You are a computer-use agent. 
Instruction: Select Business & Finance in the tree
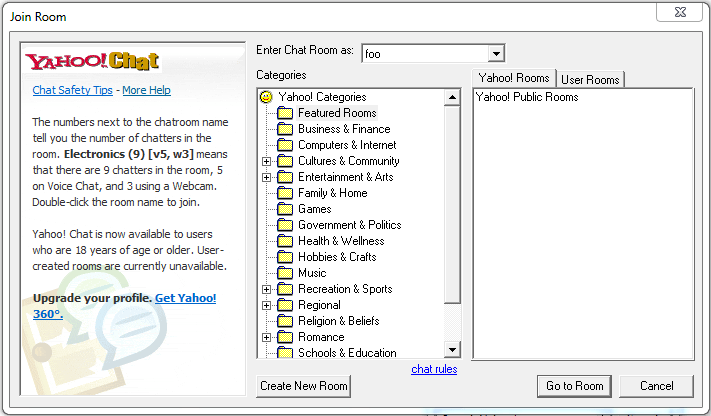344,129
